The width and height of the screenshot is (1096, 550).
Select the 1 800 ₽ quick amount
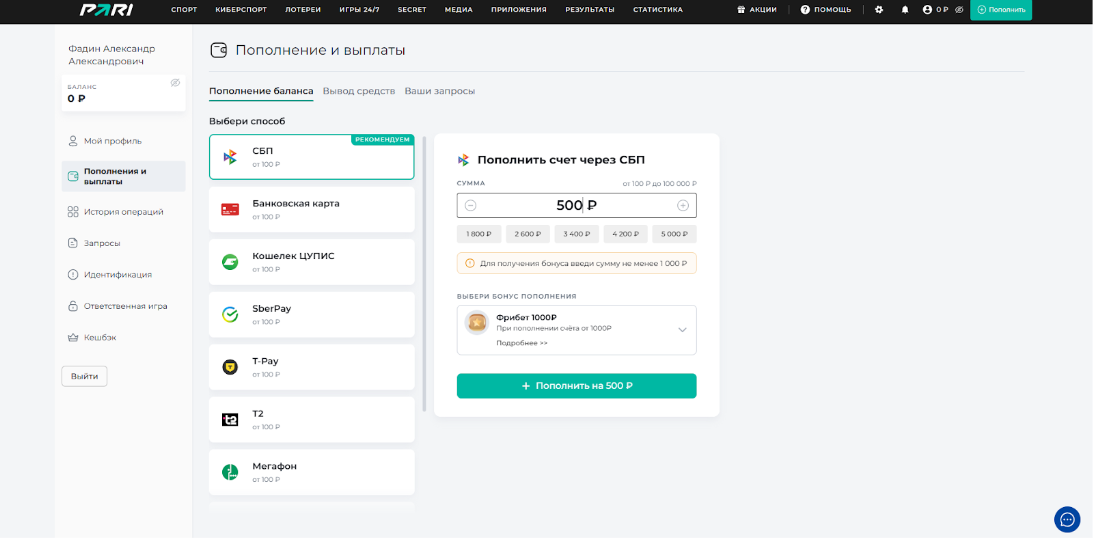(x=478, y=234)
